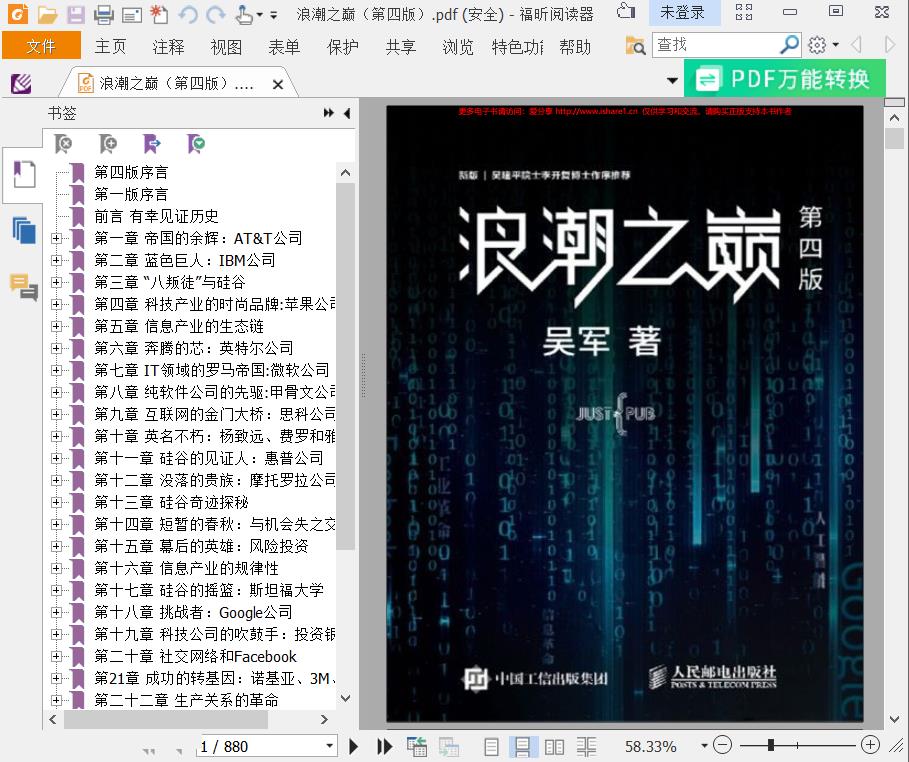Expand 第一章 帝国的余辉 bookmark
The height and width of the screenshot is (762, 909).
pos(56,238)
